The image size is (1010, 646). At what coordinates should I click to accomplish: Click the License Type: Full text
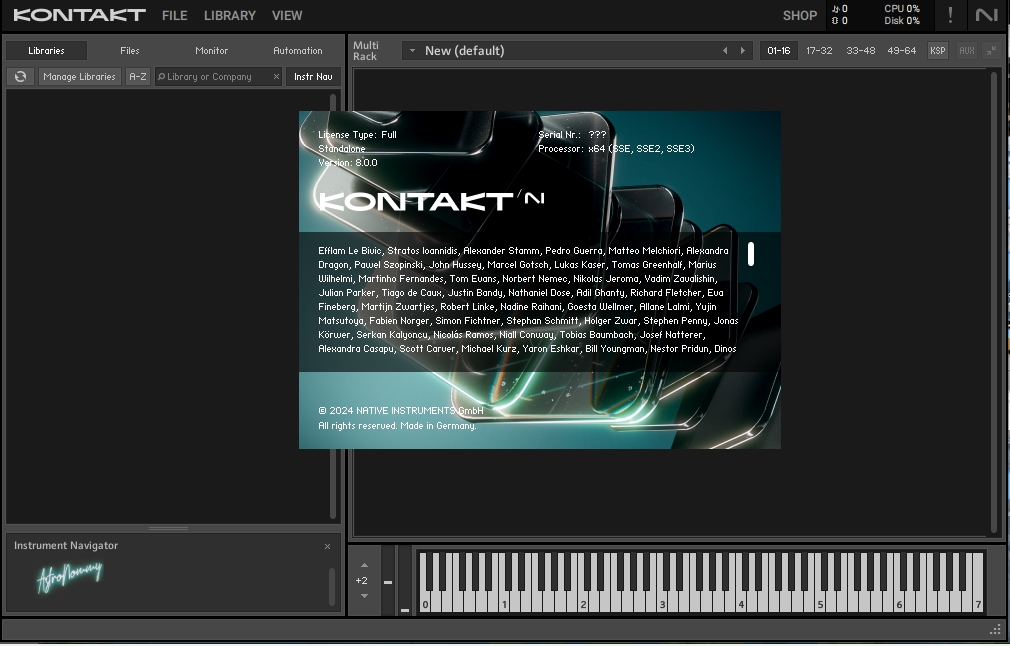[x=357, y=135]
